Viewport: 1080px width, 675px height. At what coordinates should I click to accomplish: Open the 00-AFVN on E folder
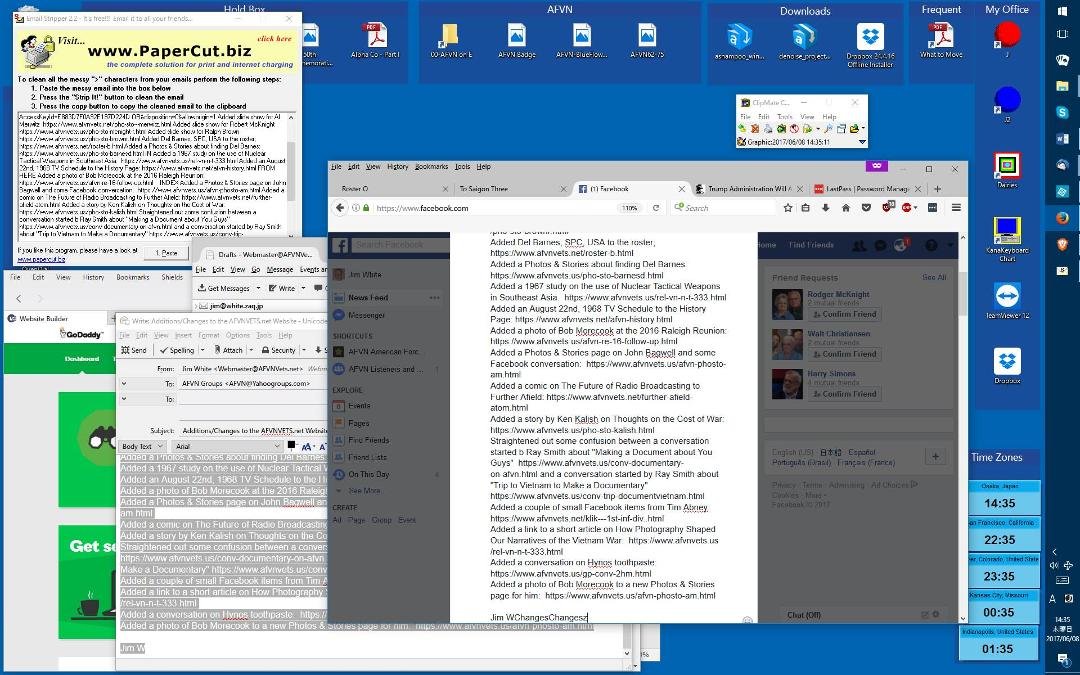(450, 40)
